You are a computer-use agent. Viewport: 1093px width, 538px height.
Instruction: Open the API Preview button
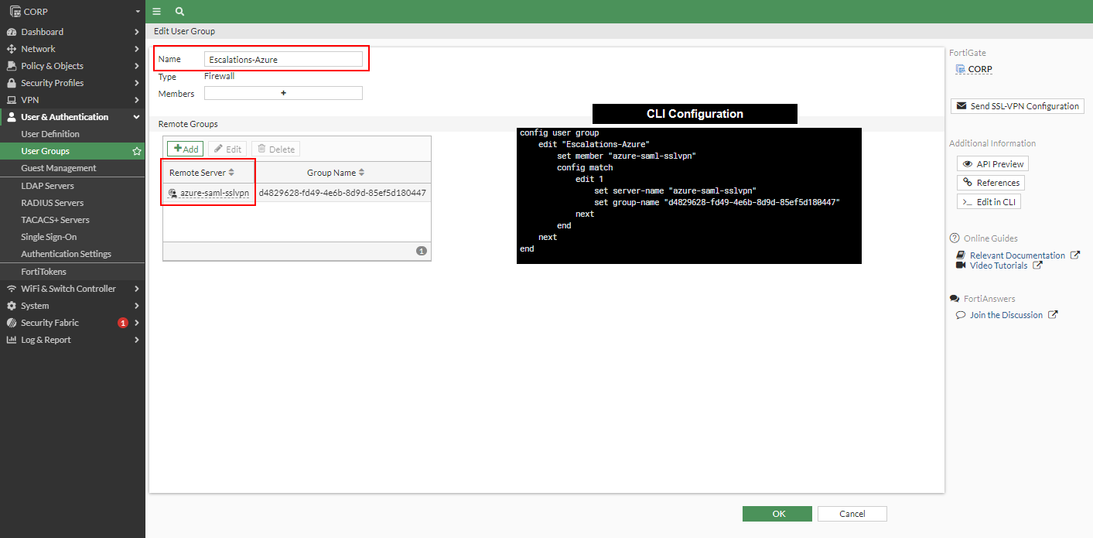click(x=993, y=164)
